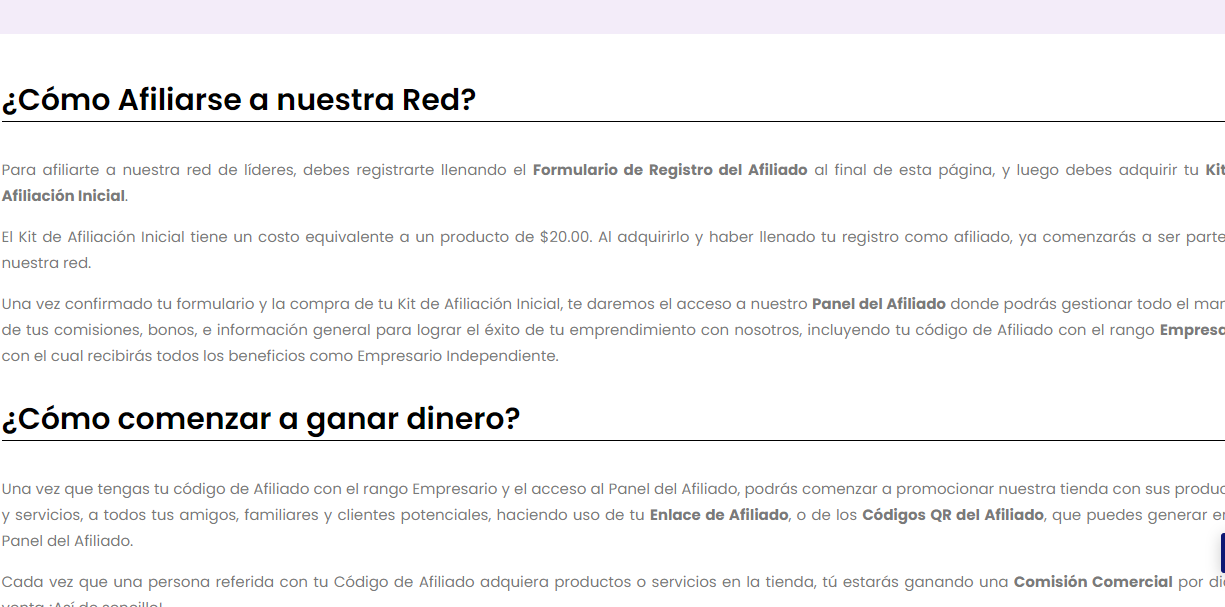1225x607 pixels.
Task: Click the '¿Cómo Afiliarse a nuestra Red?' heading
Action: [238, 100]
